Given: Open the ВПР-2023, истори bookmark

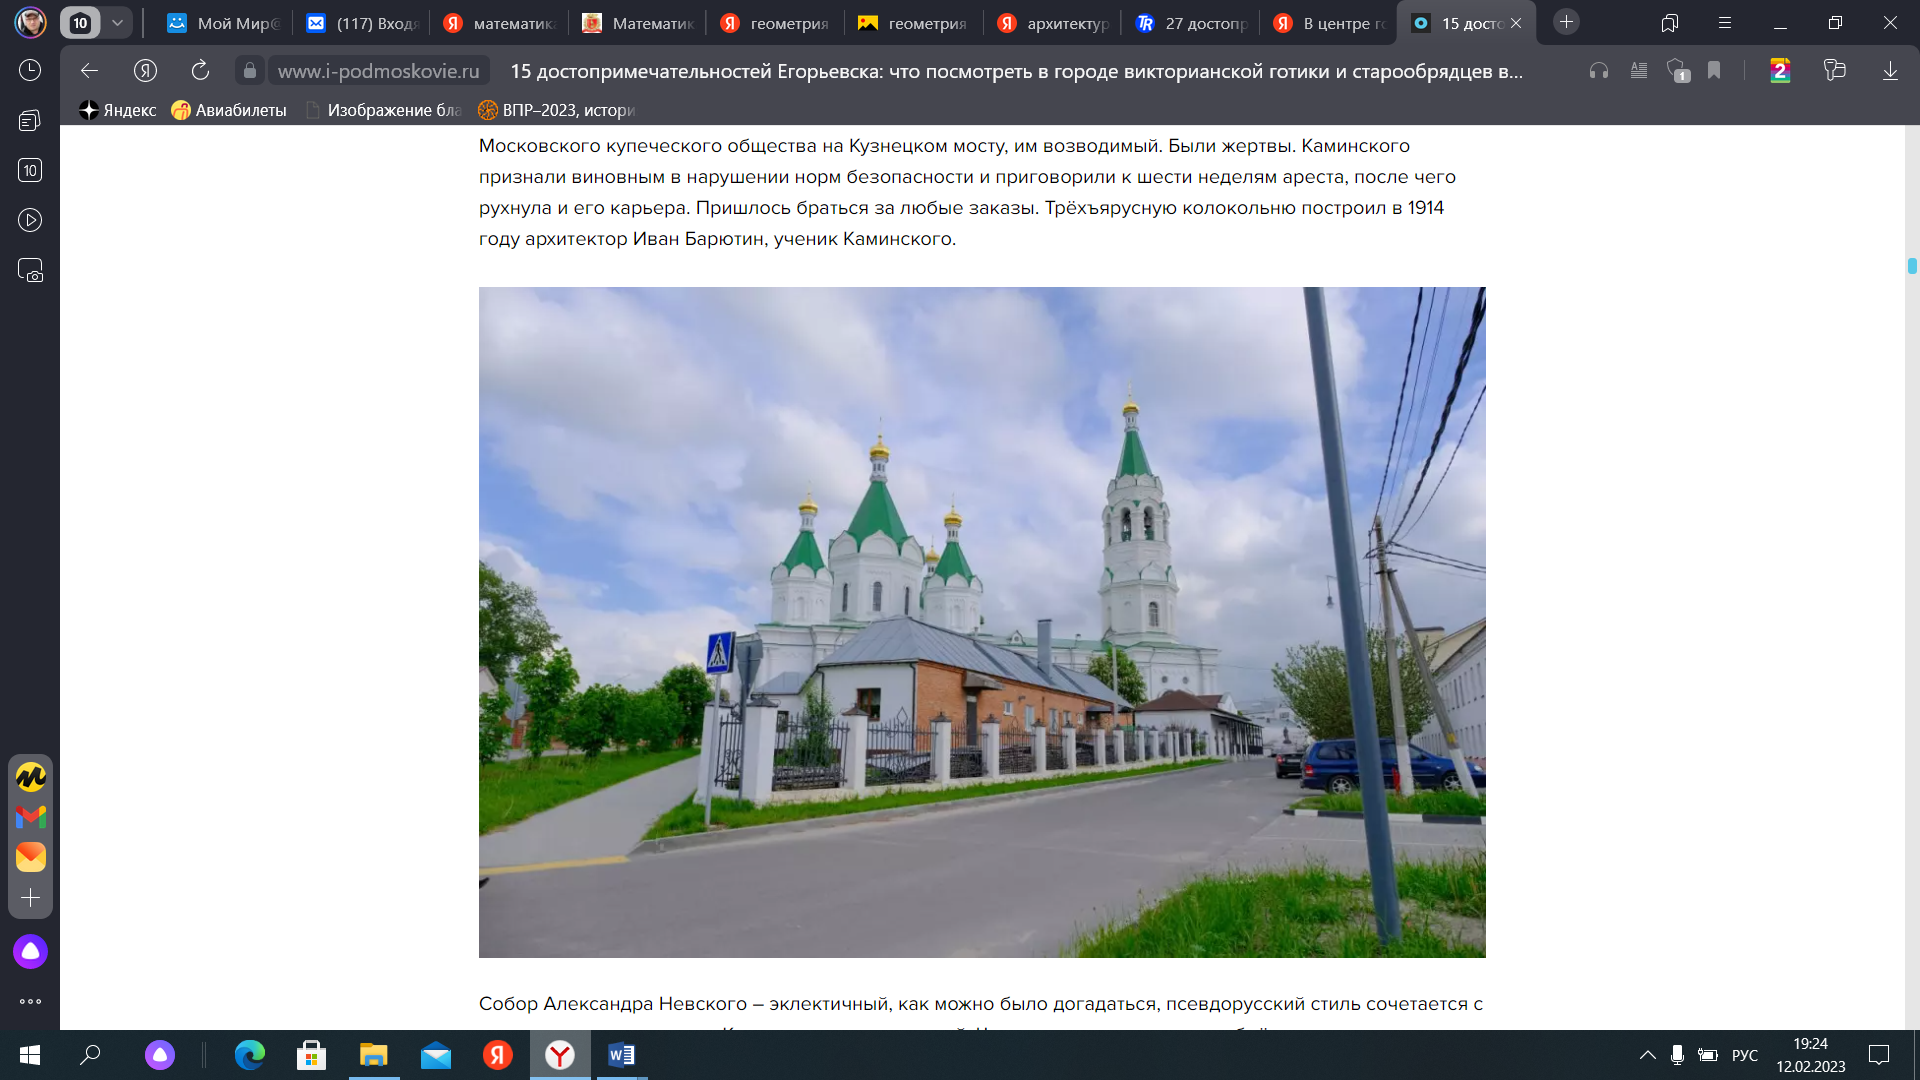Looking at the screenshot, I should coord(557,110).
